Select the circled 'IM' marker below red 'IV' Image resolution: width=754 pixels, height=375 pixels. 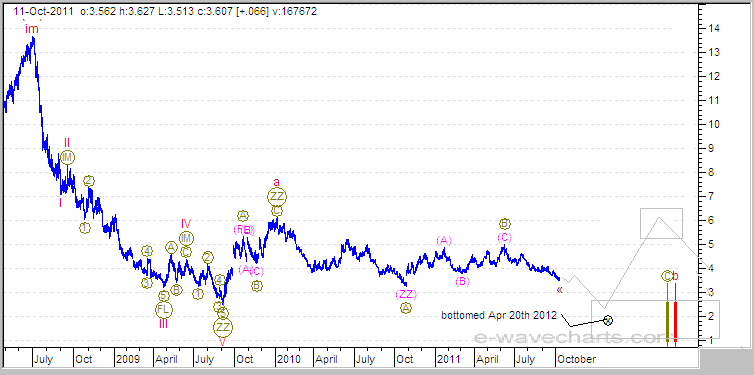pos(186,238)
